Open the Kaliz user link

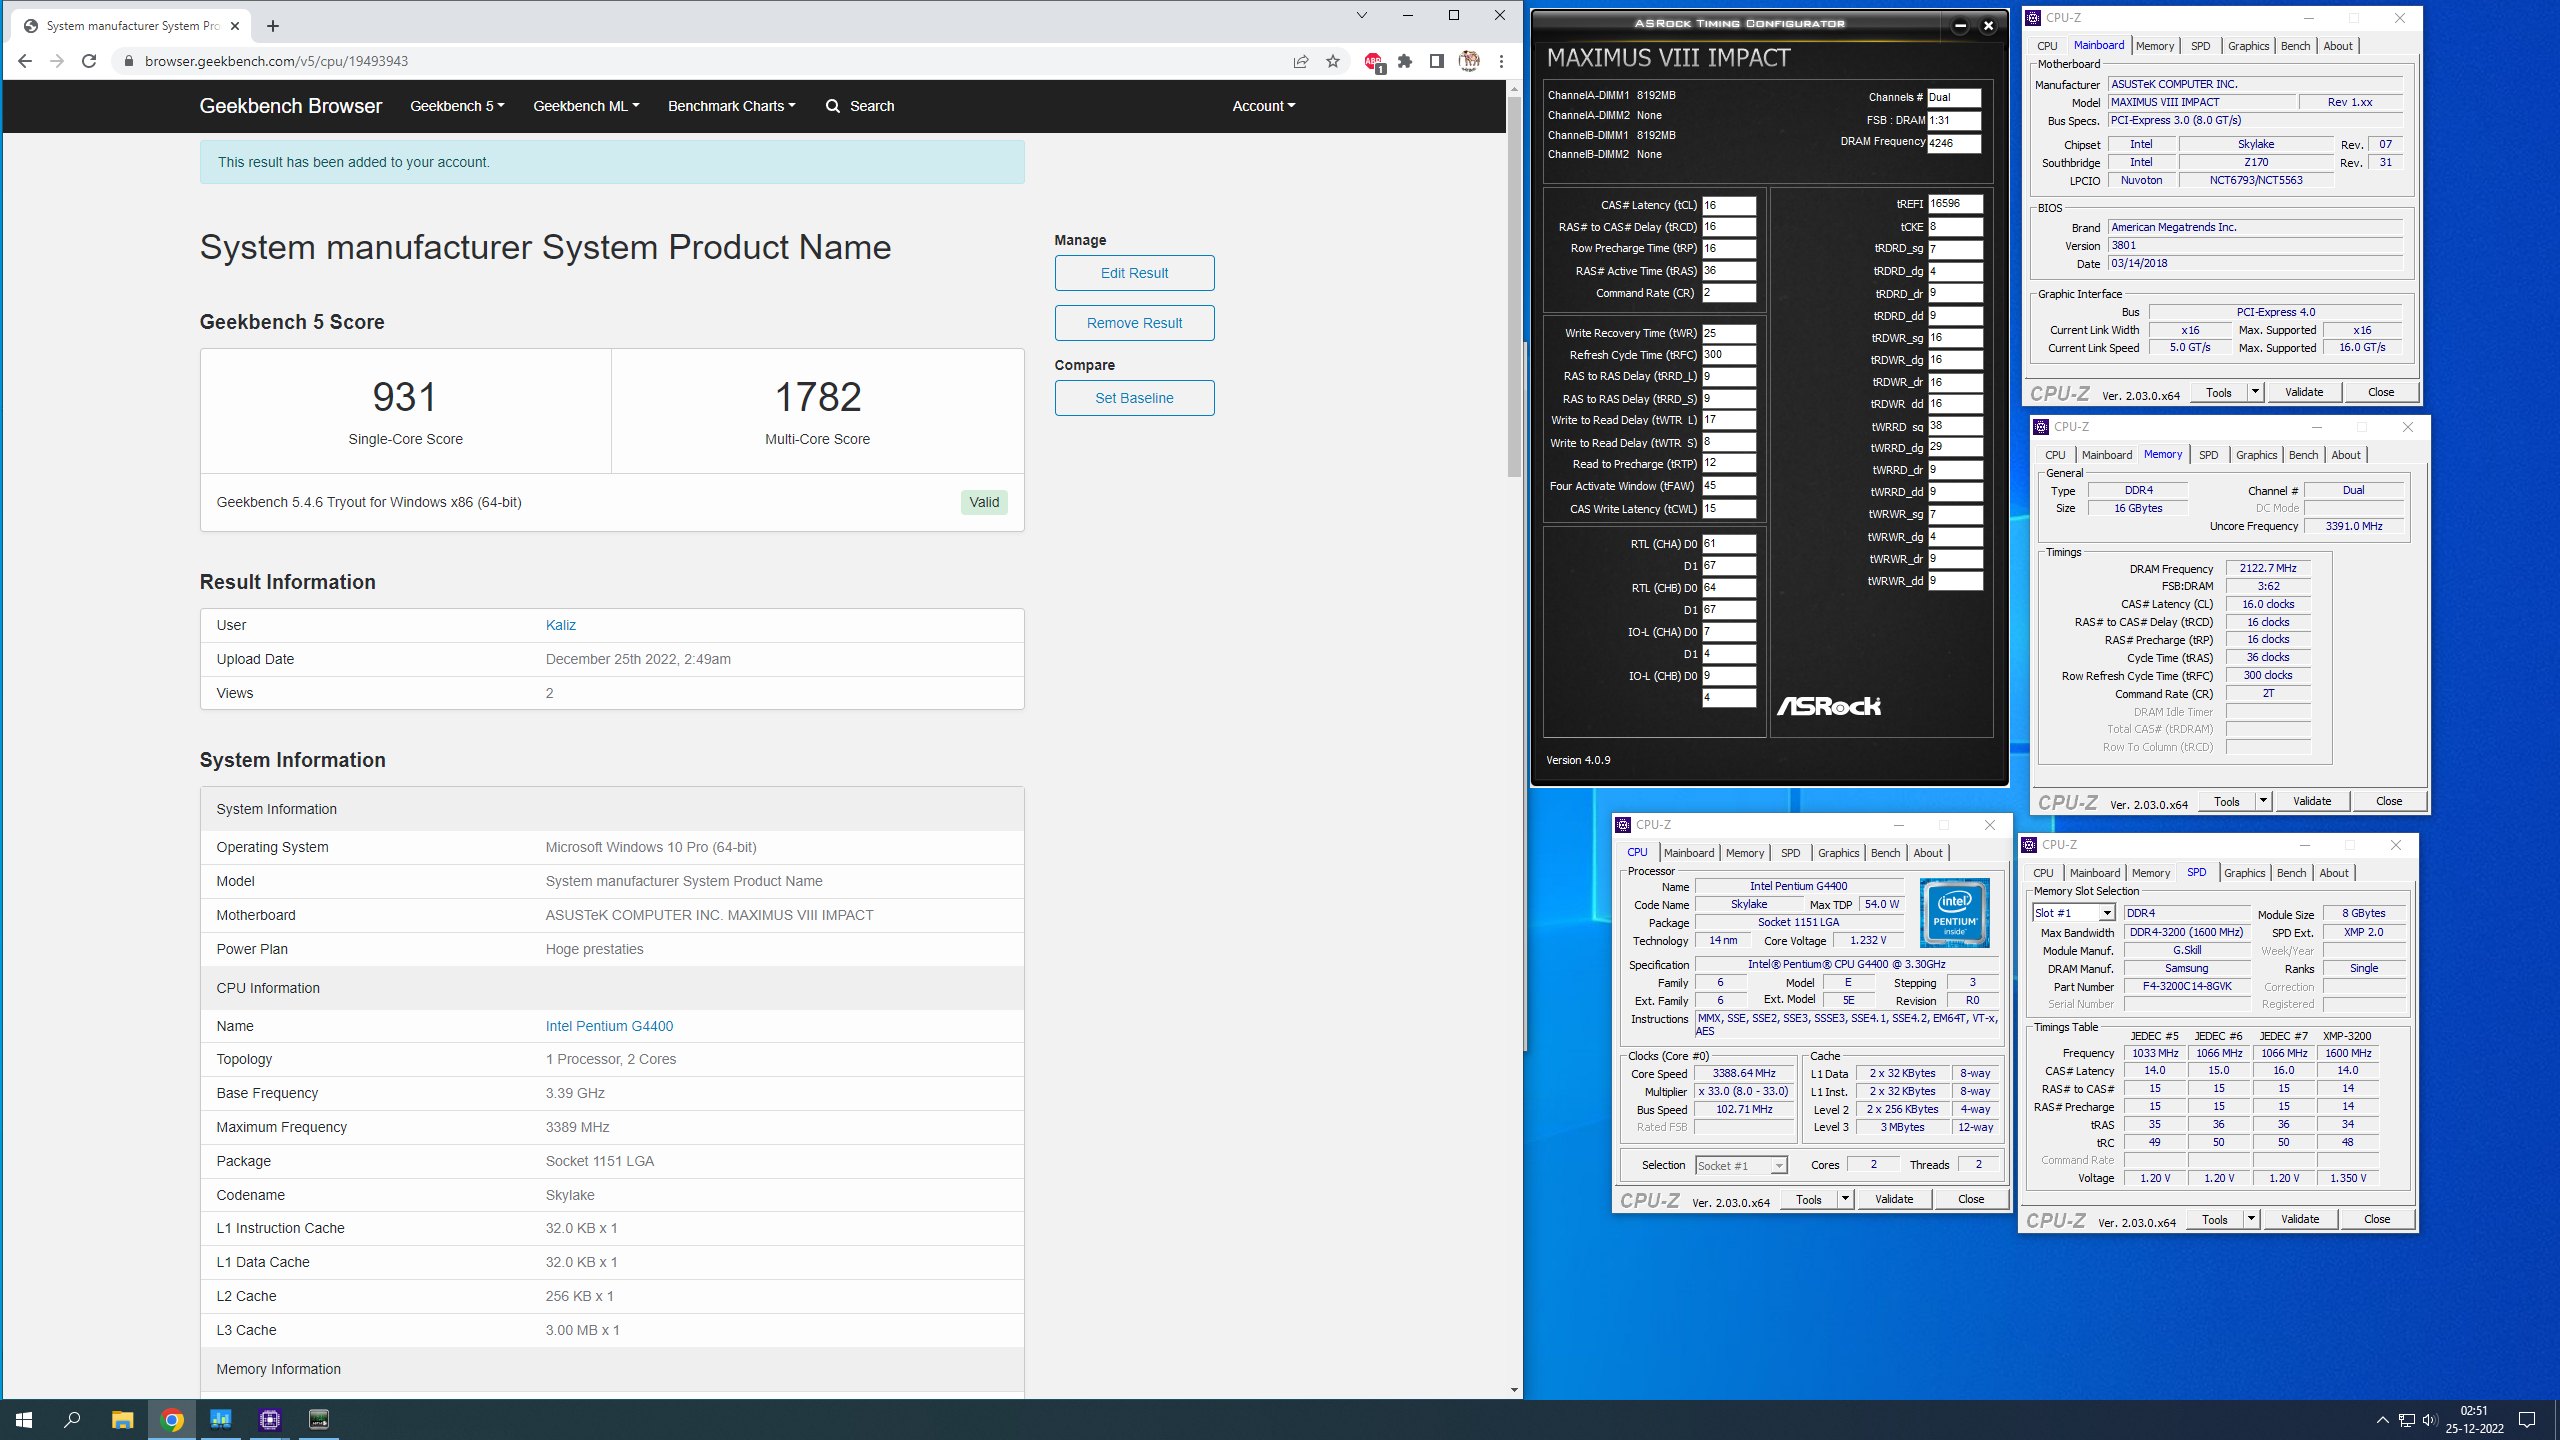560,625
